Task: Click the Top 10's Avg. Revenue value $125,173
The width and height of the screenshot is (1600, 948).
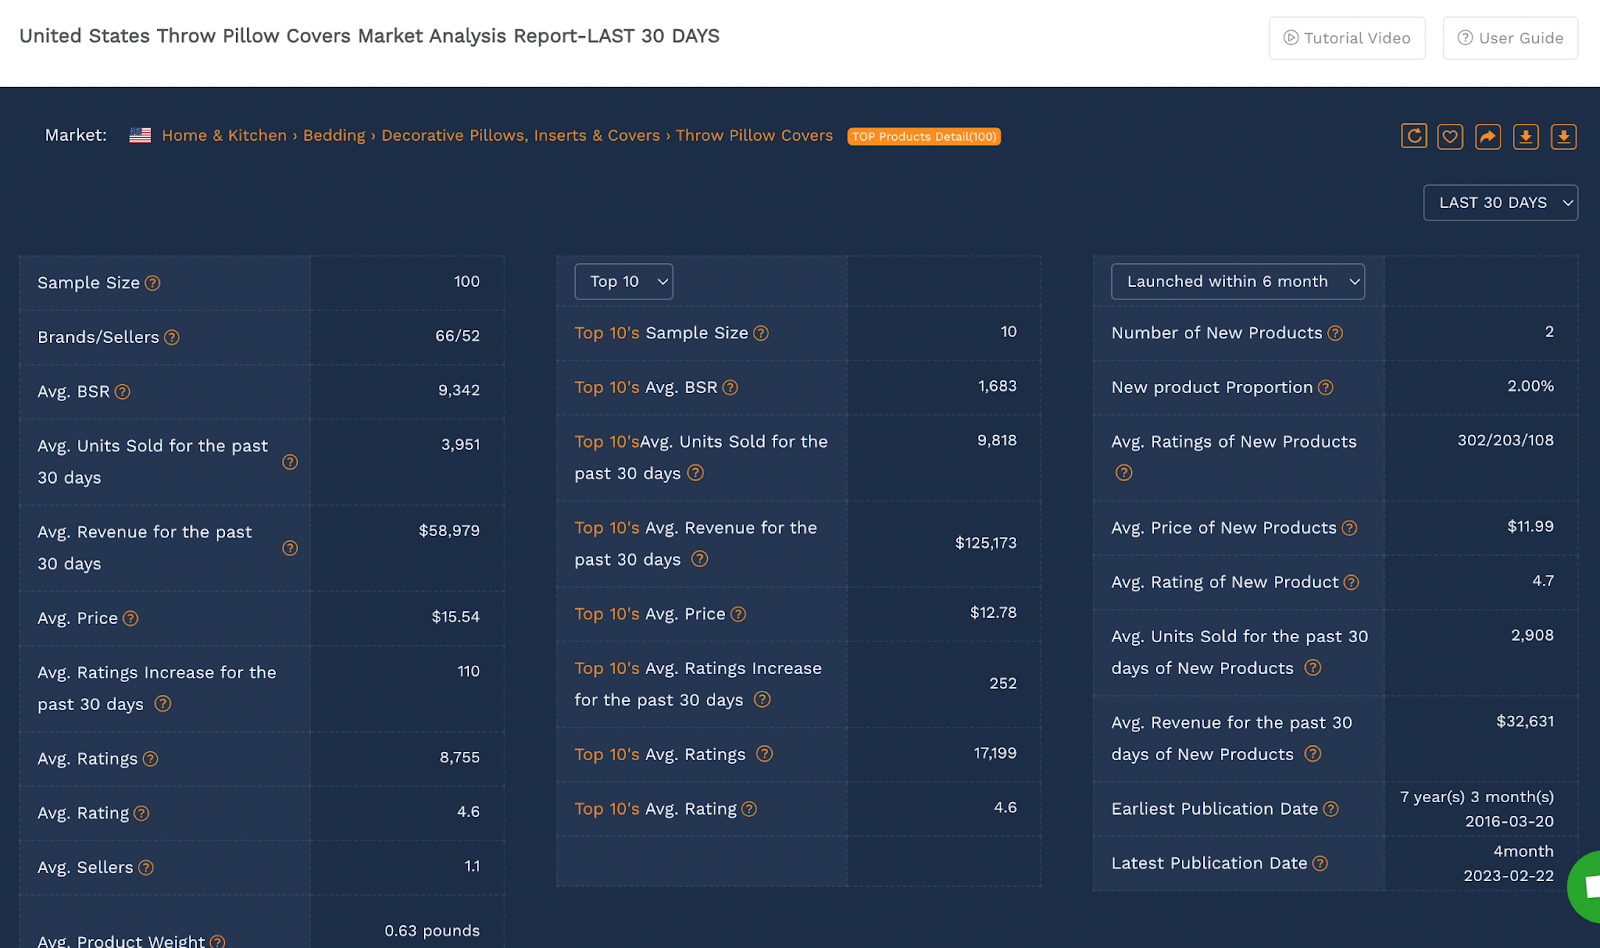Action: click(986, 543)
